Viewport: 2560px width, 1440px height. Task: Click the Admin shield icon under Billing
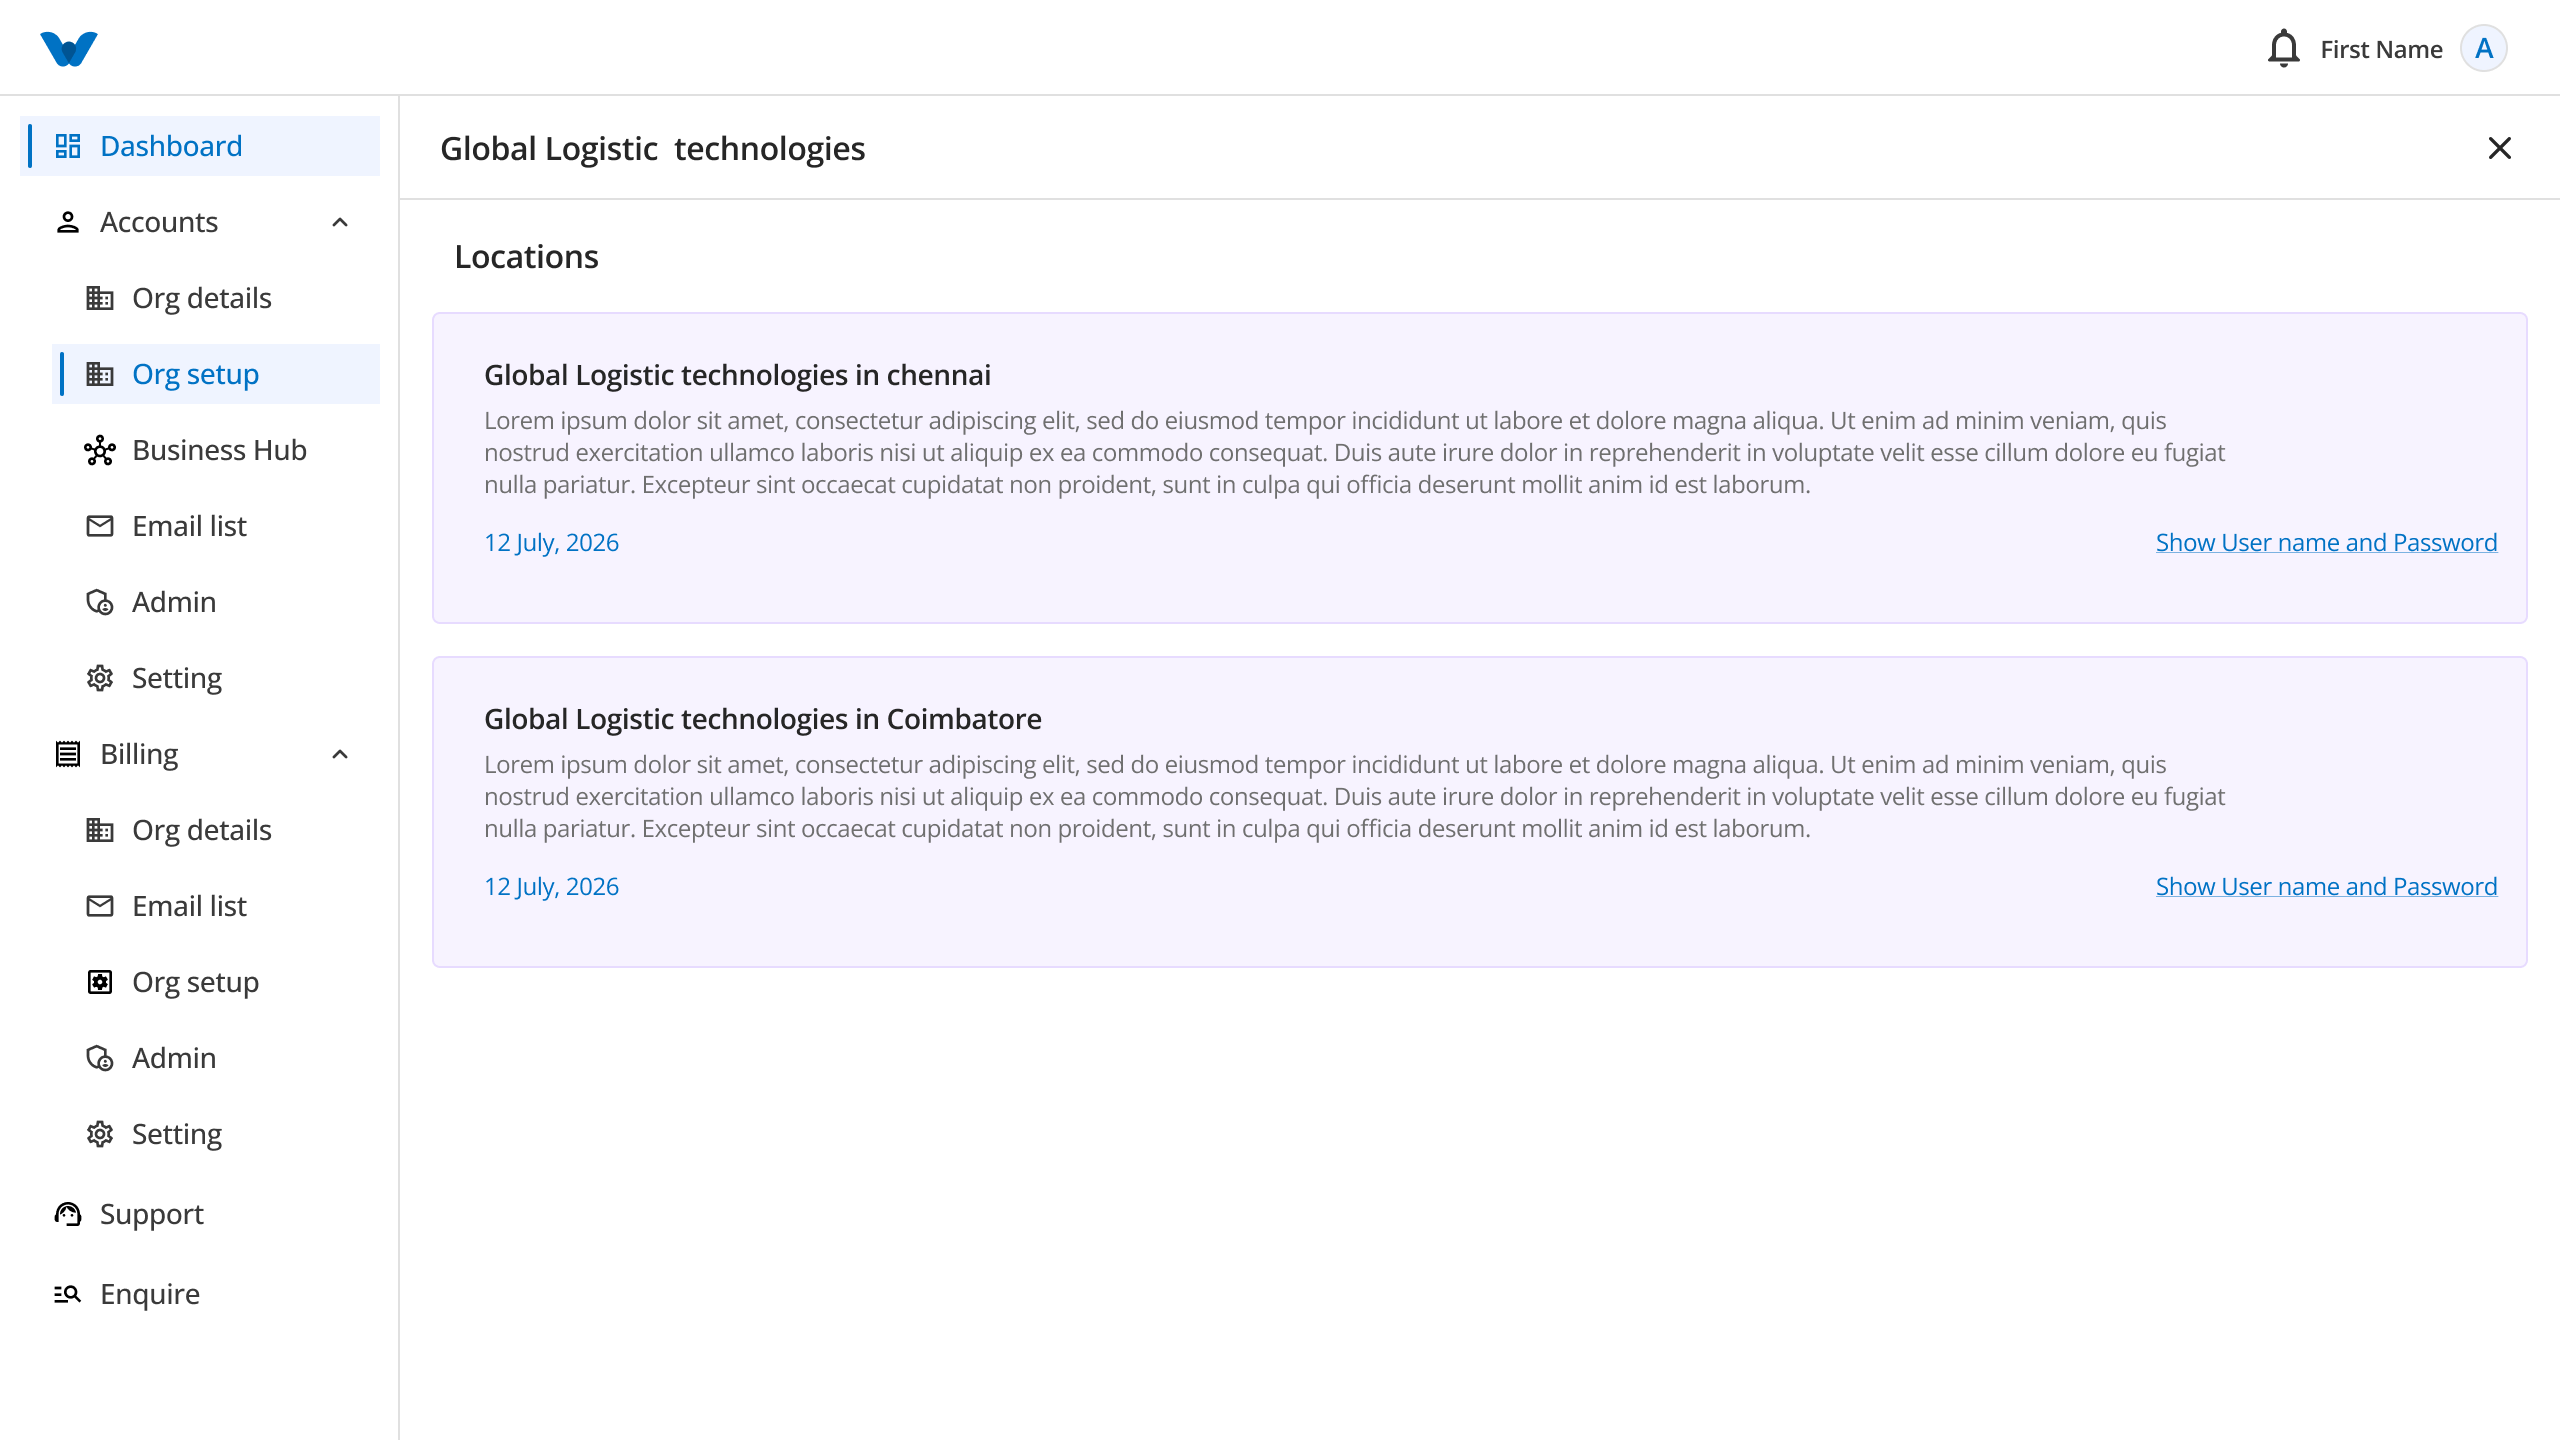tap(100, 1058)
